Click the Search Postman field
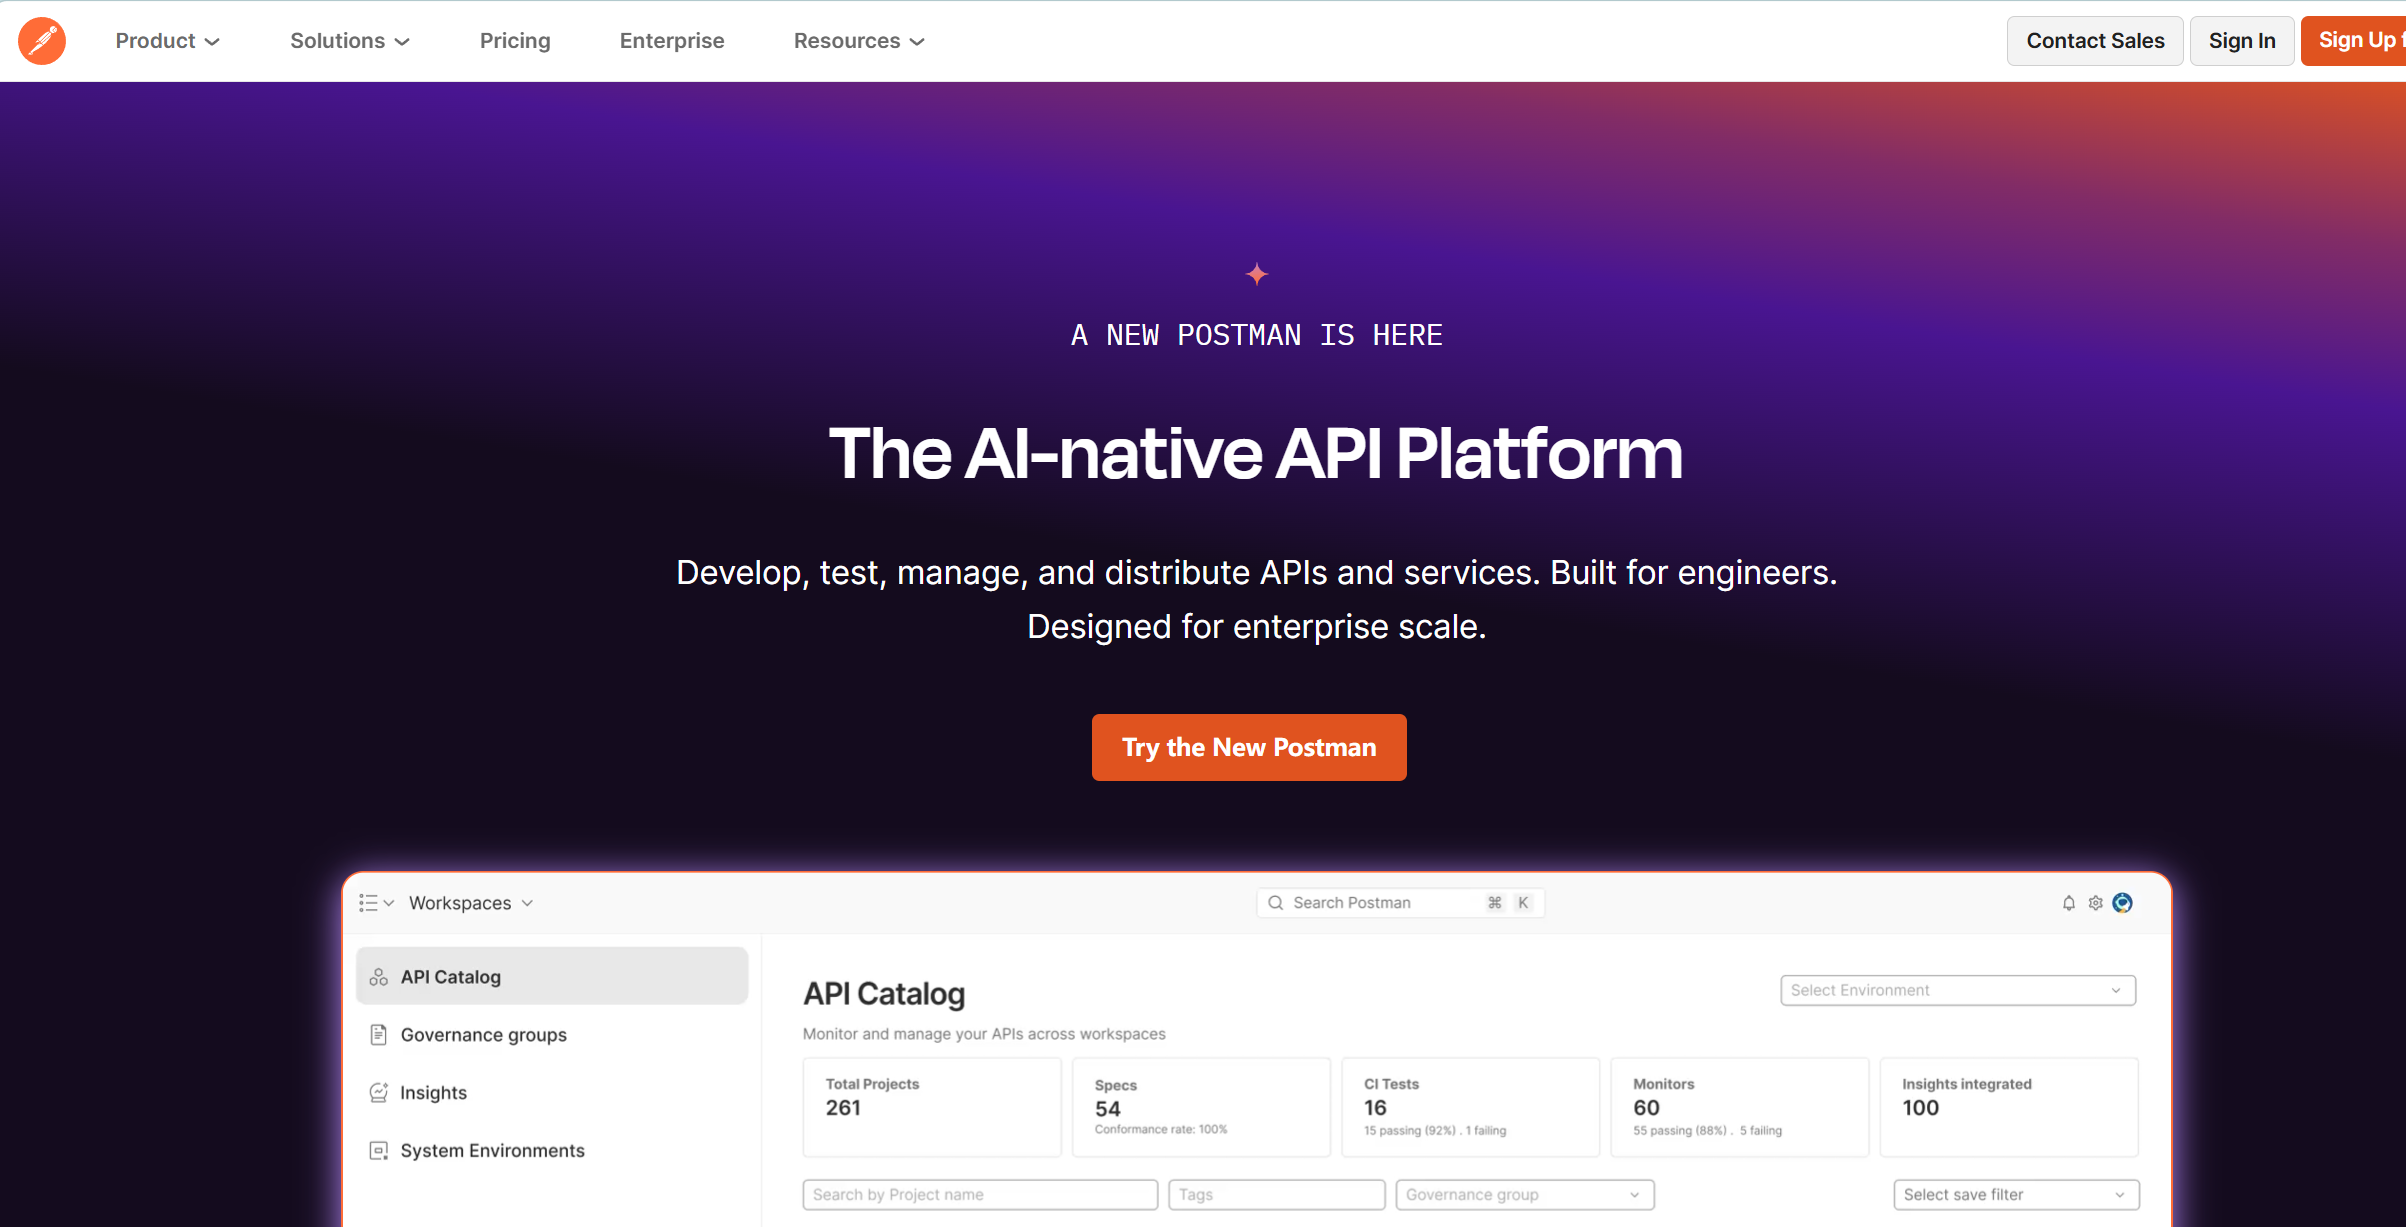Image resolution: width=2406 pixels, height=1227 pixels. pyautogui.click(x=1401, y=903)
